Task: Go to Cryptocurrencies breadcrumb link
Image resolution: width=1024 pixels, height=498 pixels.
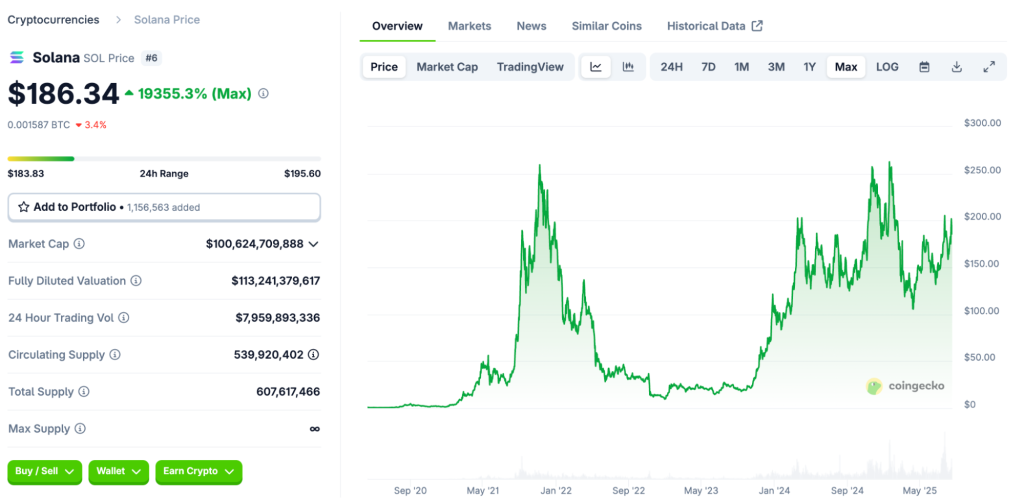Action: point(53,20)
